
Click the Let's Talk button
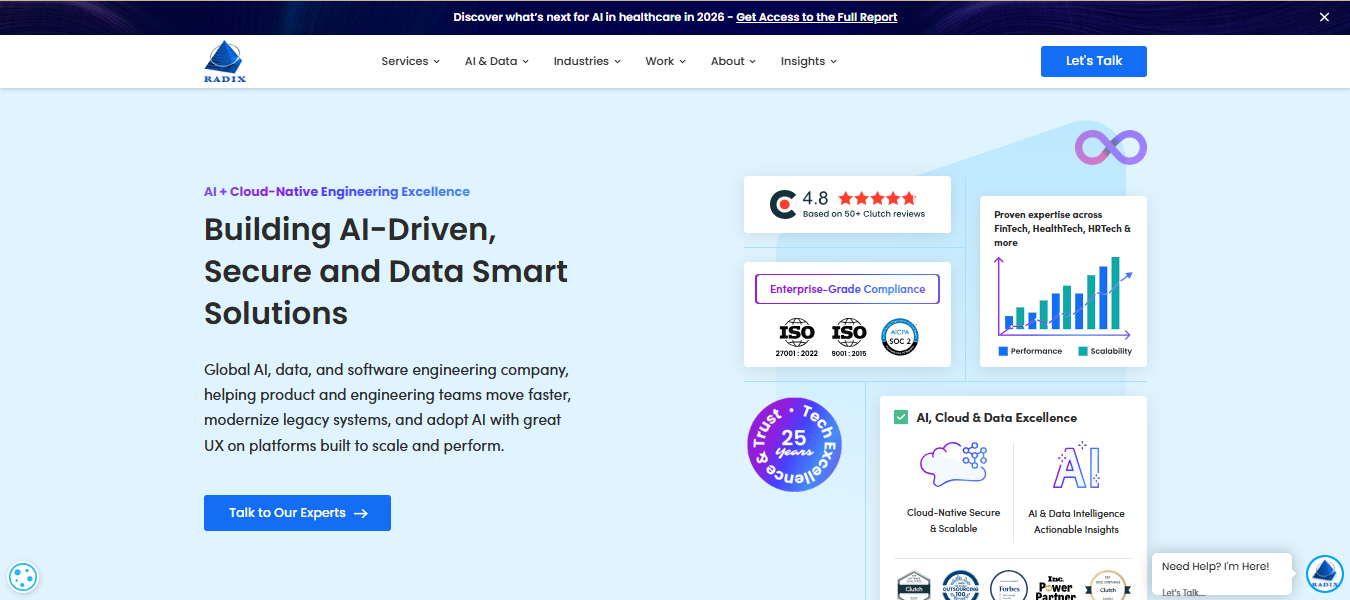1093,61
